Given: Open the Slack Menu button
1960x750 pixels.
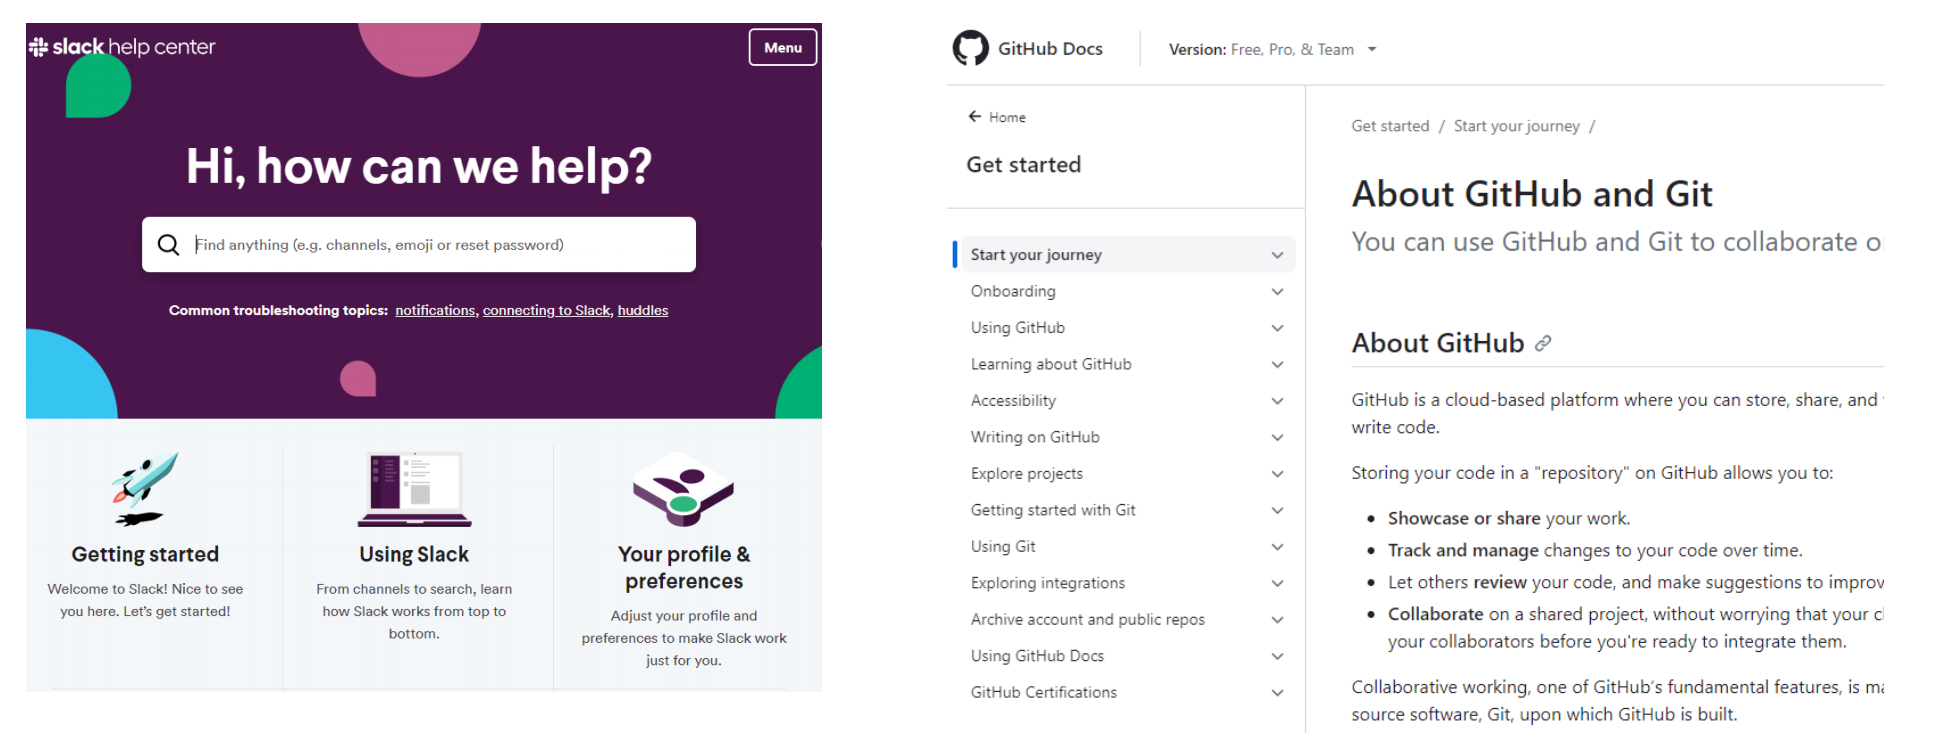Looking at the screenshot, I should tap(783, 47).
